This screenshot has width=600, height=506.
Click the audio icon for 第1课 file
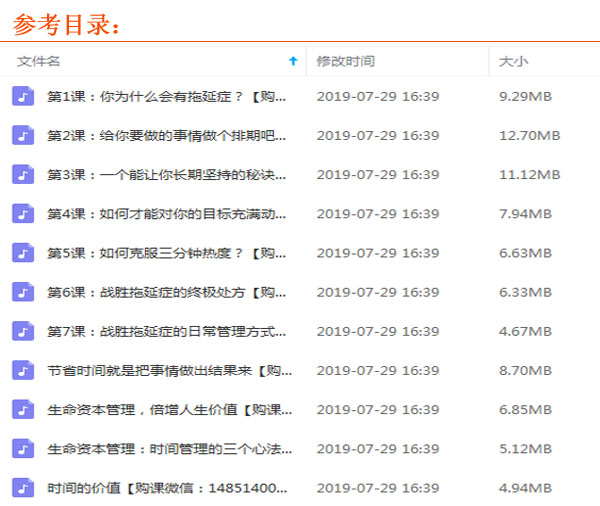pyautogui.click(x=22, y=97)
